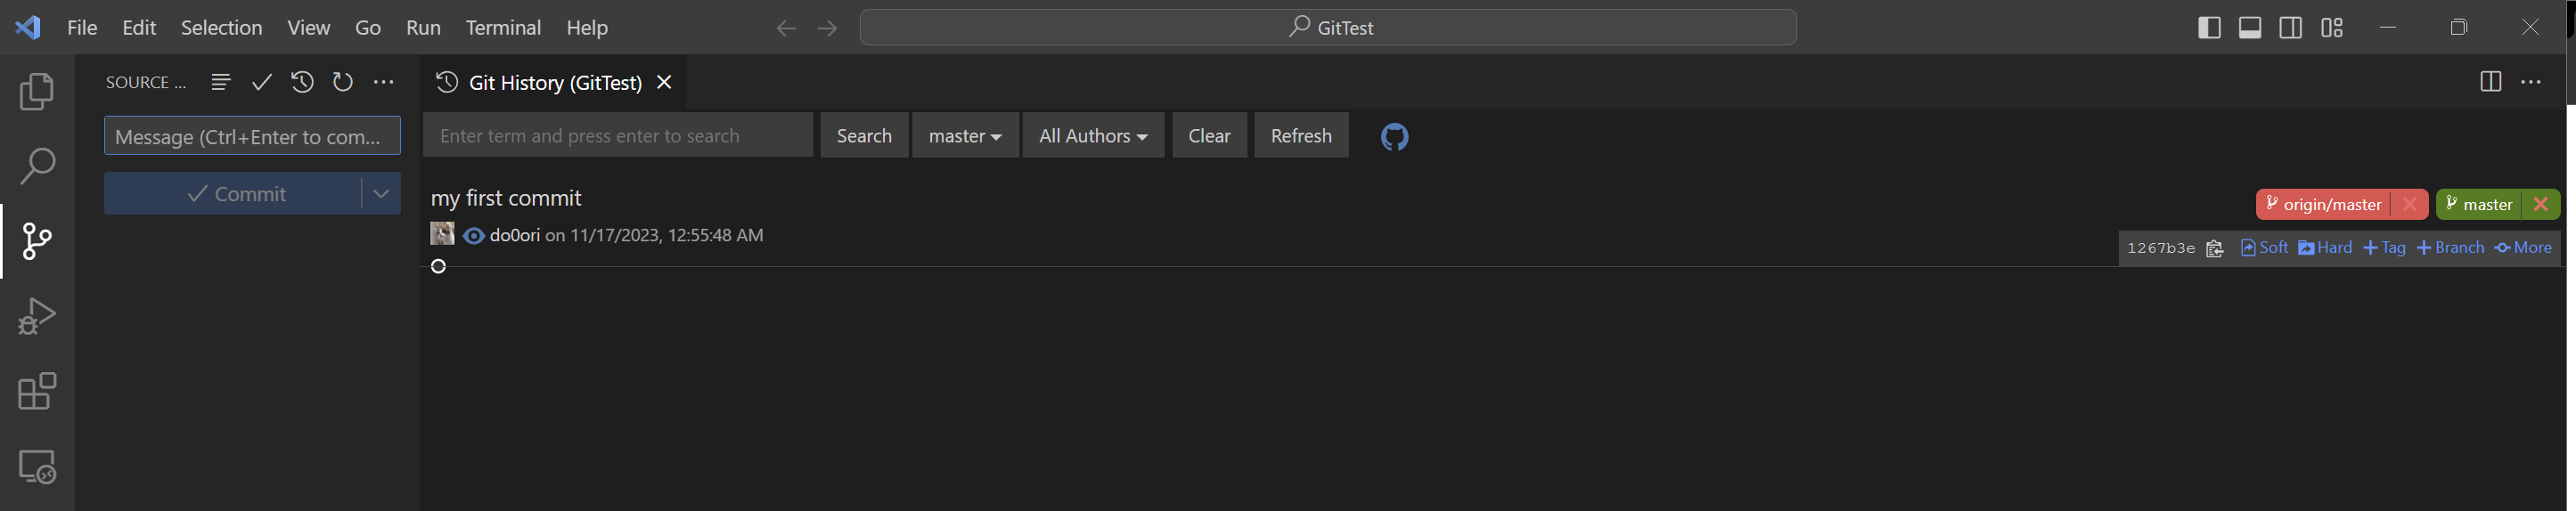This screenshot has height=511, width=2576.
Task: Create a Branch from this commit
Action: [x=2450, y=248]
